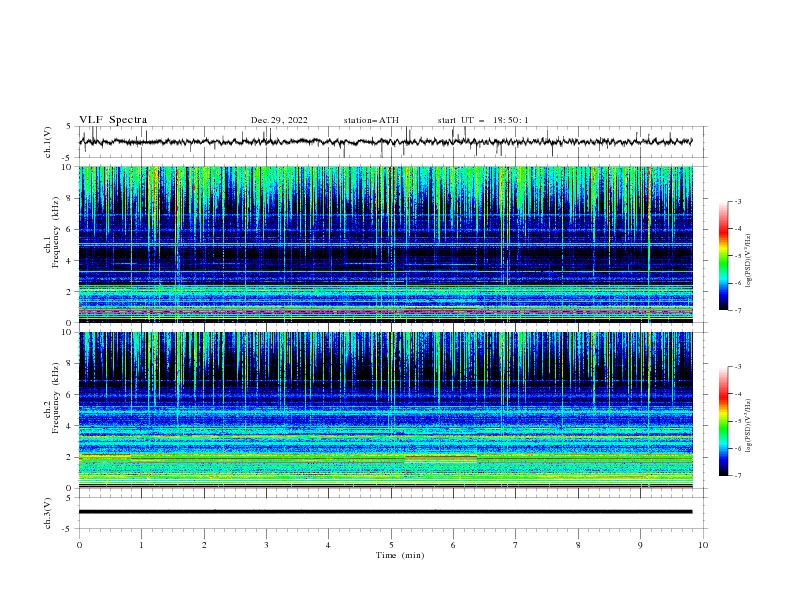The width and height of the screenshot is (792, 612).
Task: Click the "ch.1(V)" axis label
Action: click(x=48, y=142)
